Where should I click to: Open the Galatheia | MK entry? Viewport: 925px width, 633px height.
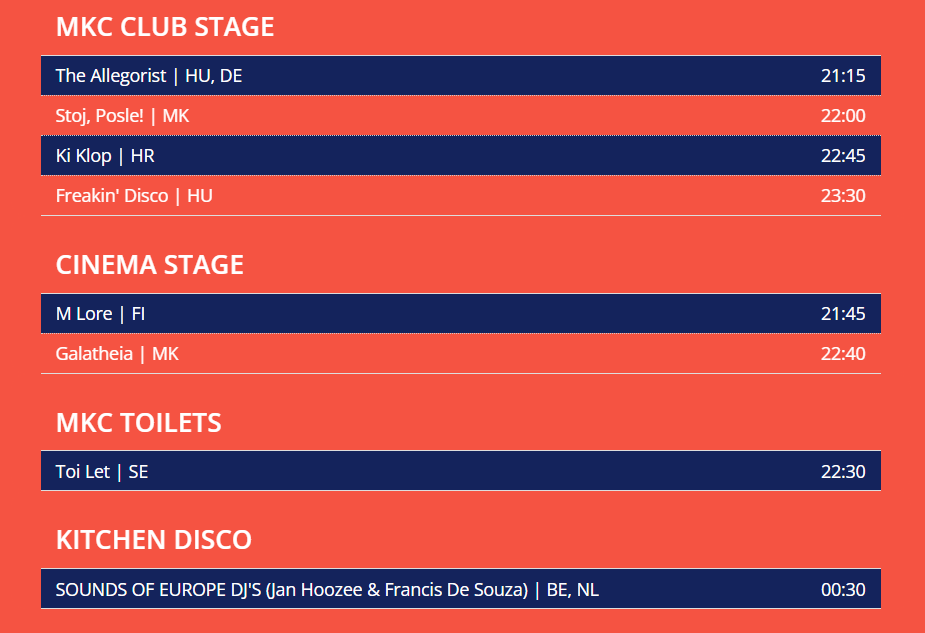461,353
